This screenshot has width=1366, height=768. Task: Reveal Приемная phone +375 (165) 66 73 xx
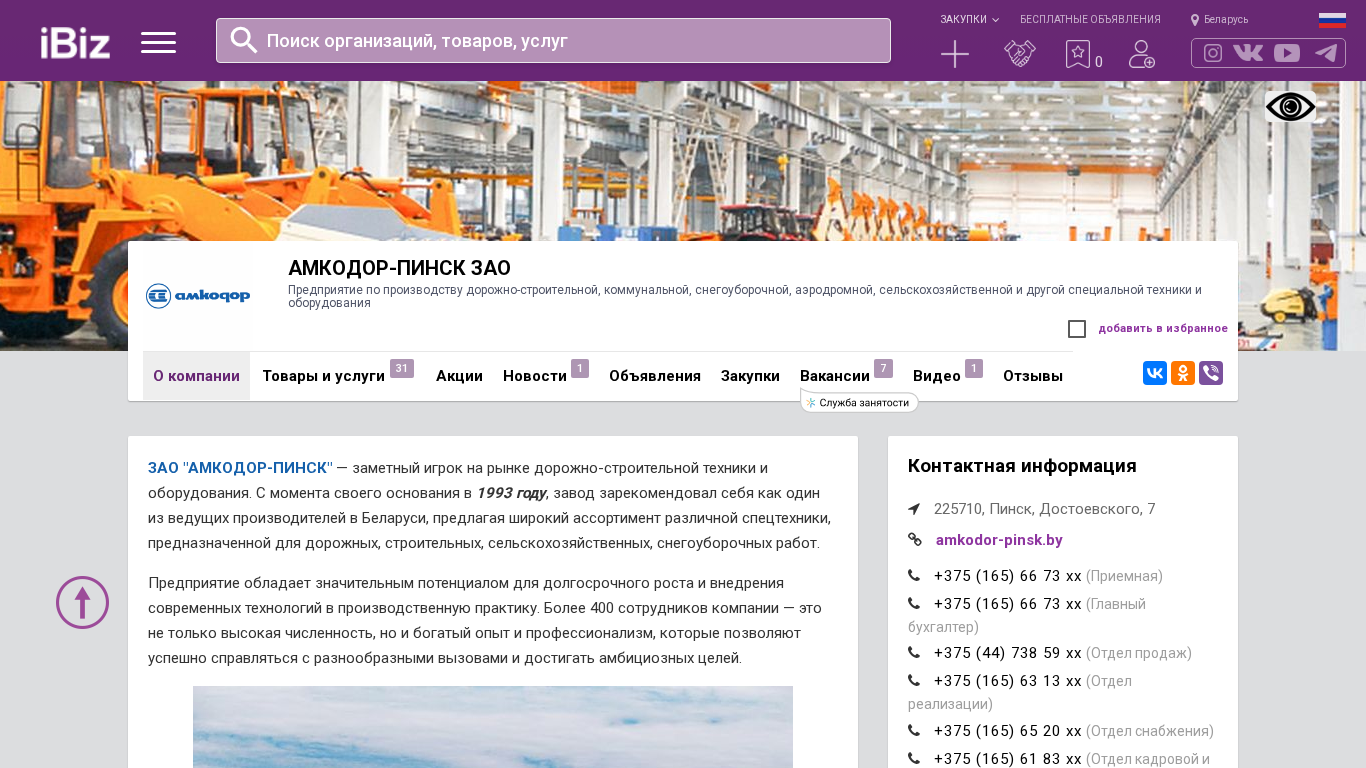[x=1008, y=576]
